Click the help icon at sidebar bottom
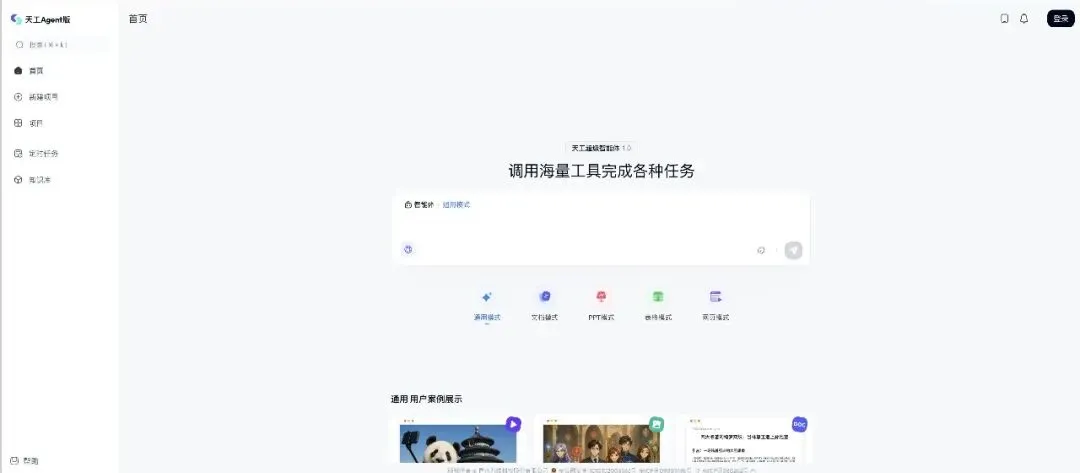The width and height of the screenshot is (1080, 473). click(14, 461)
